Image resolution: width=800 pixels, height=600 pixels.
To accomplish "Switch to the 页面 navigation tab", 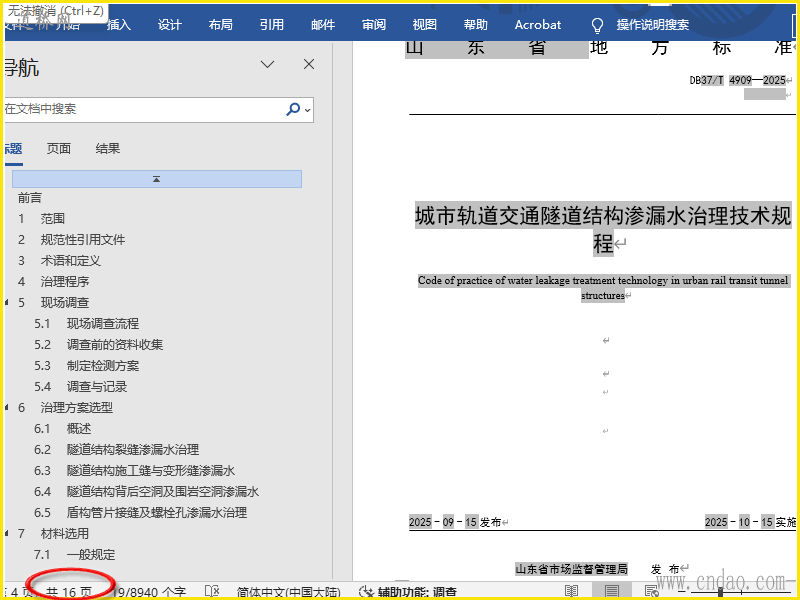I will (x=59, y=148).
